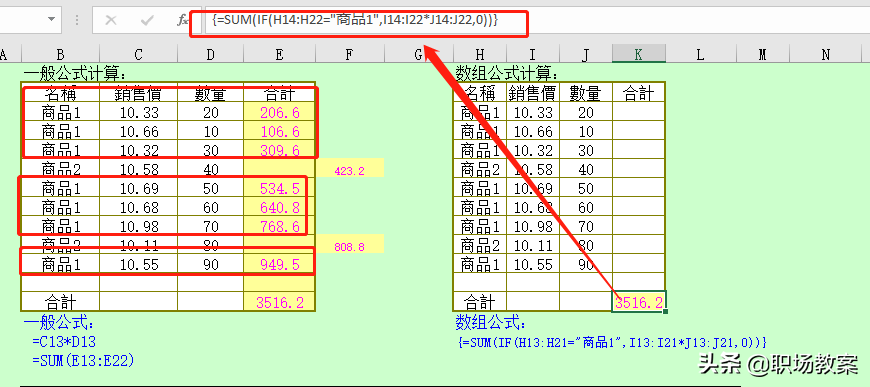
Task: Click the left table 銷售價 header cell
Action: point(138,94)
